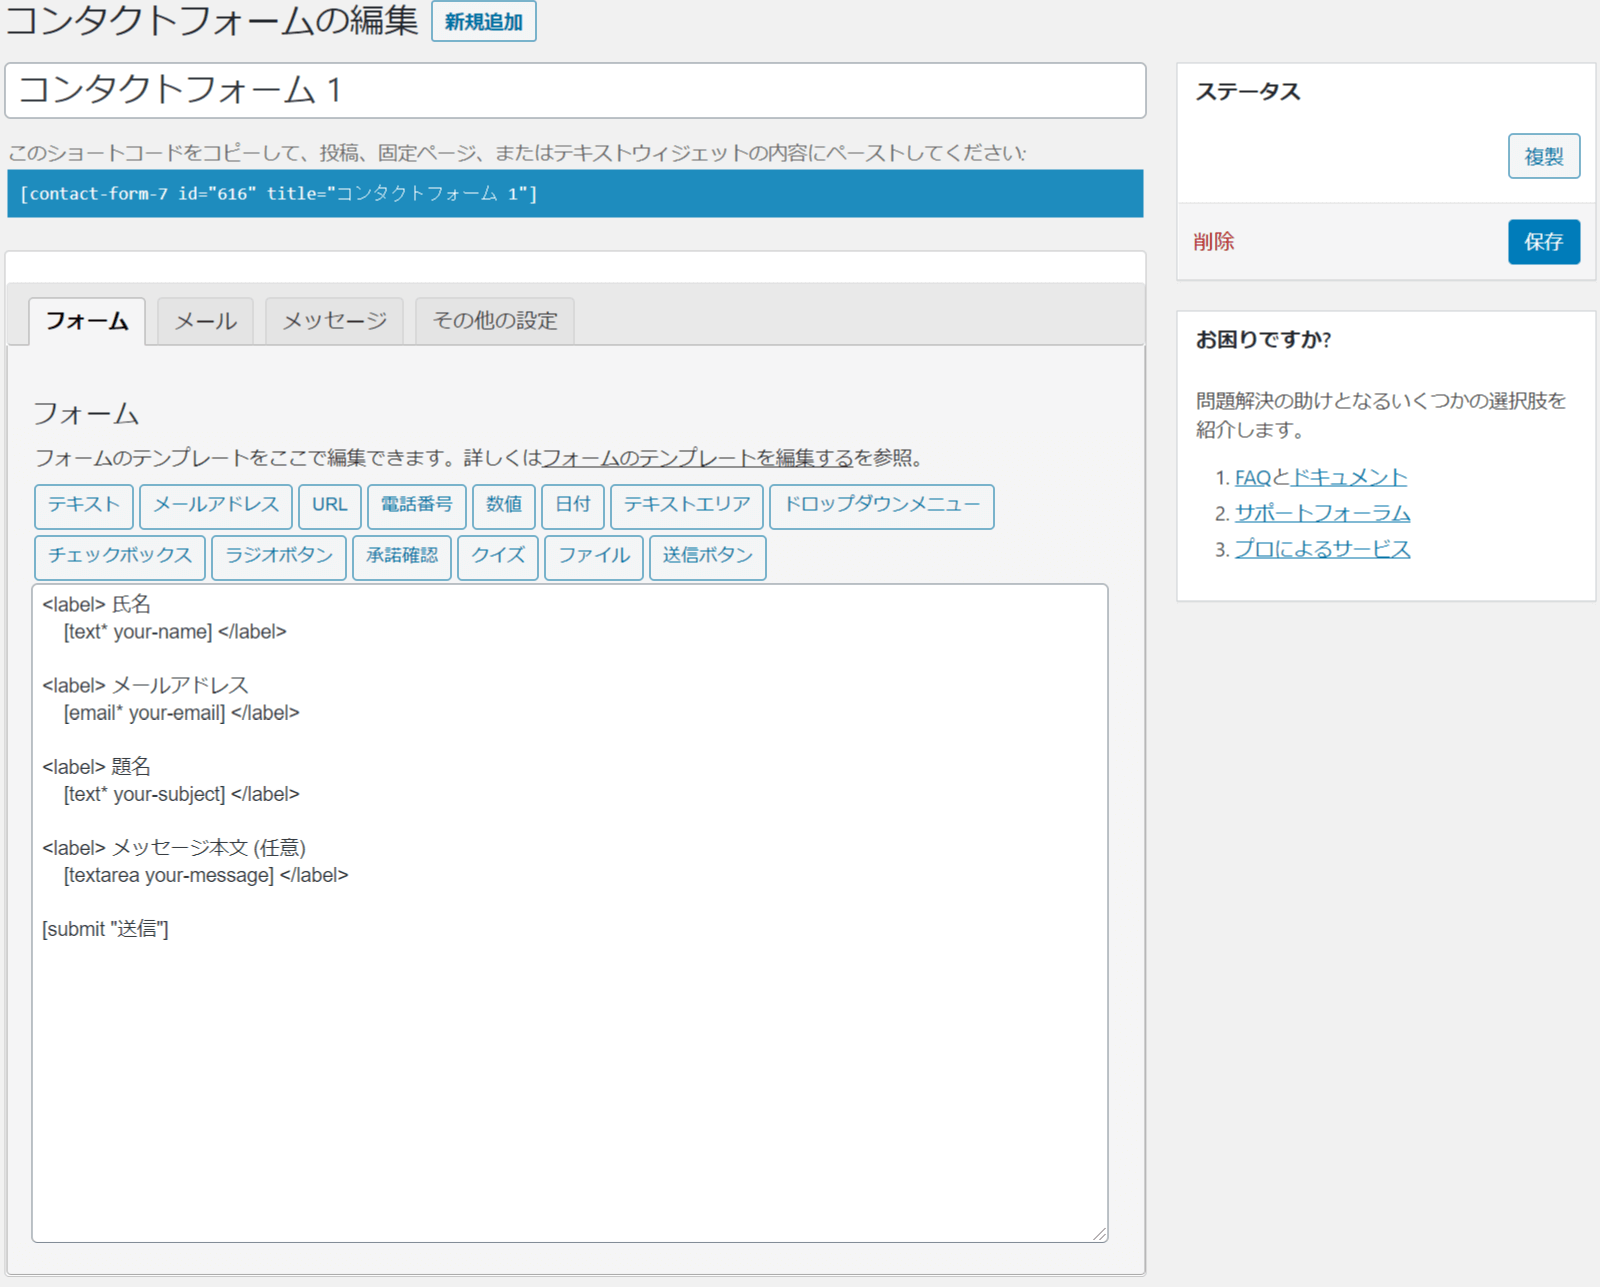The height and width of the screenshot is (1287, 1600).
Task: Open the プロによるサービス link
Action: pos(1323,550)
